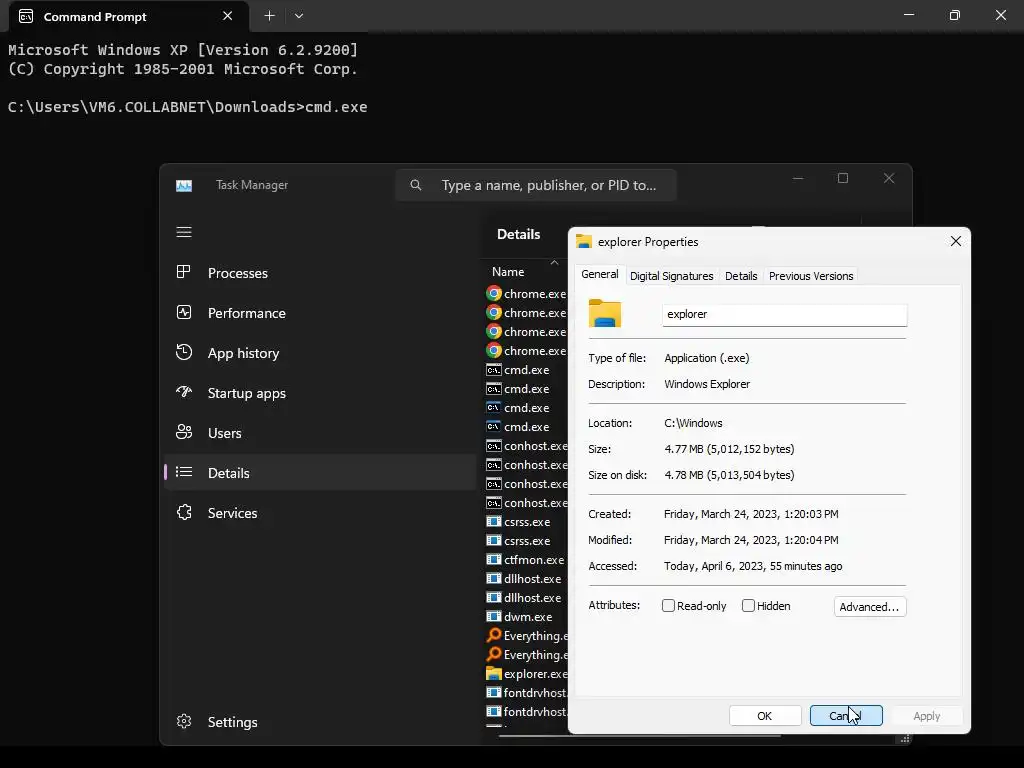The image size is (1024, 768).
Task: Open a new terminal tab
Action: coord(269,16)
